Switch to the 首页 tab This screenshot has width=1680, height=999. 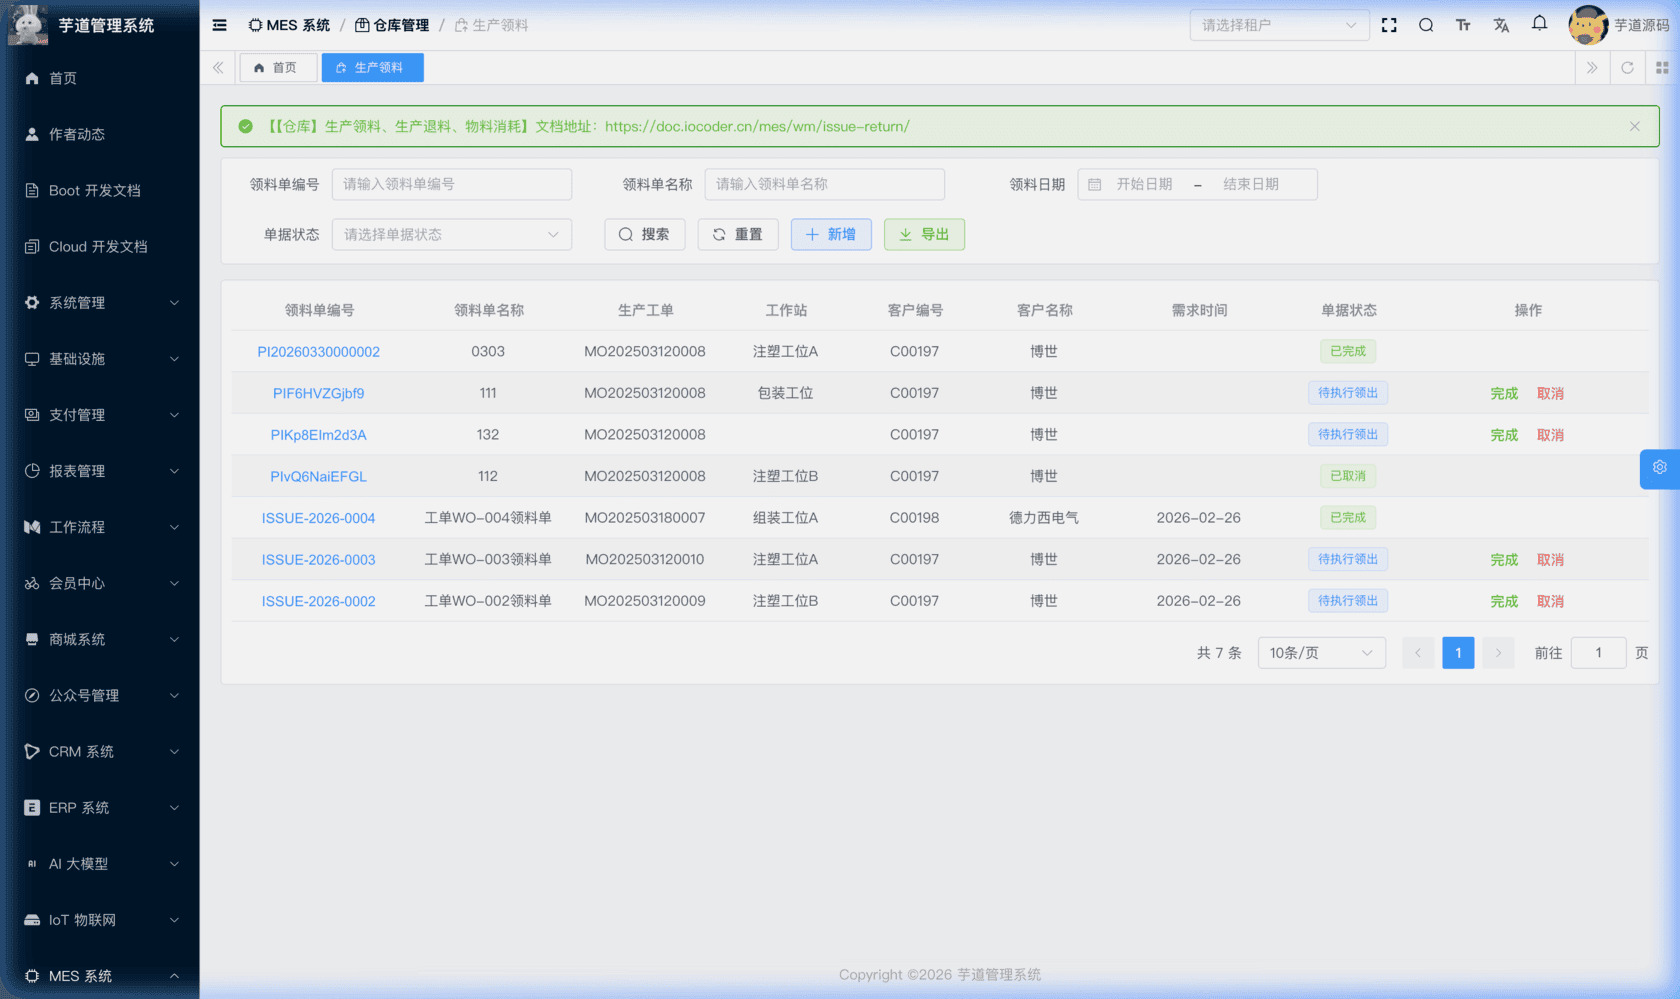point(278,67)
